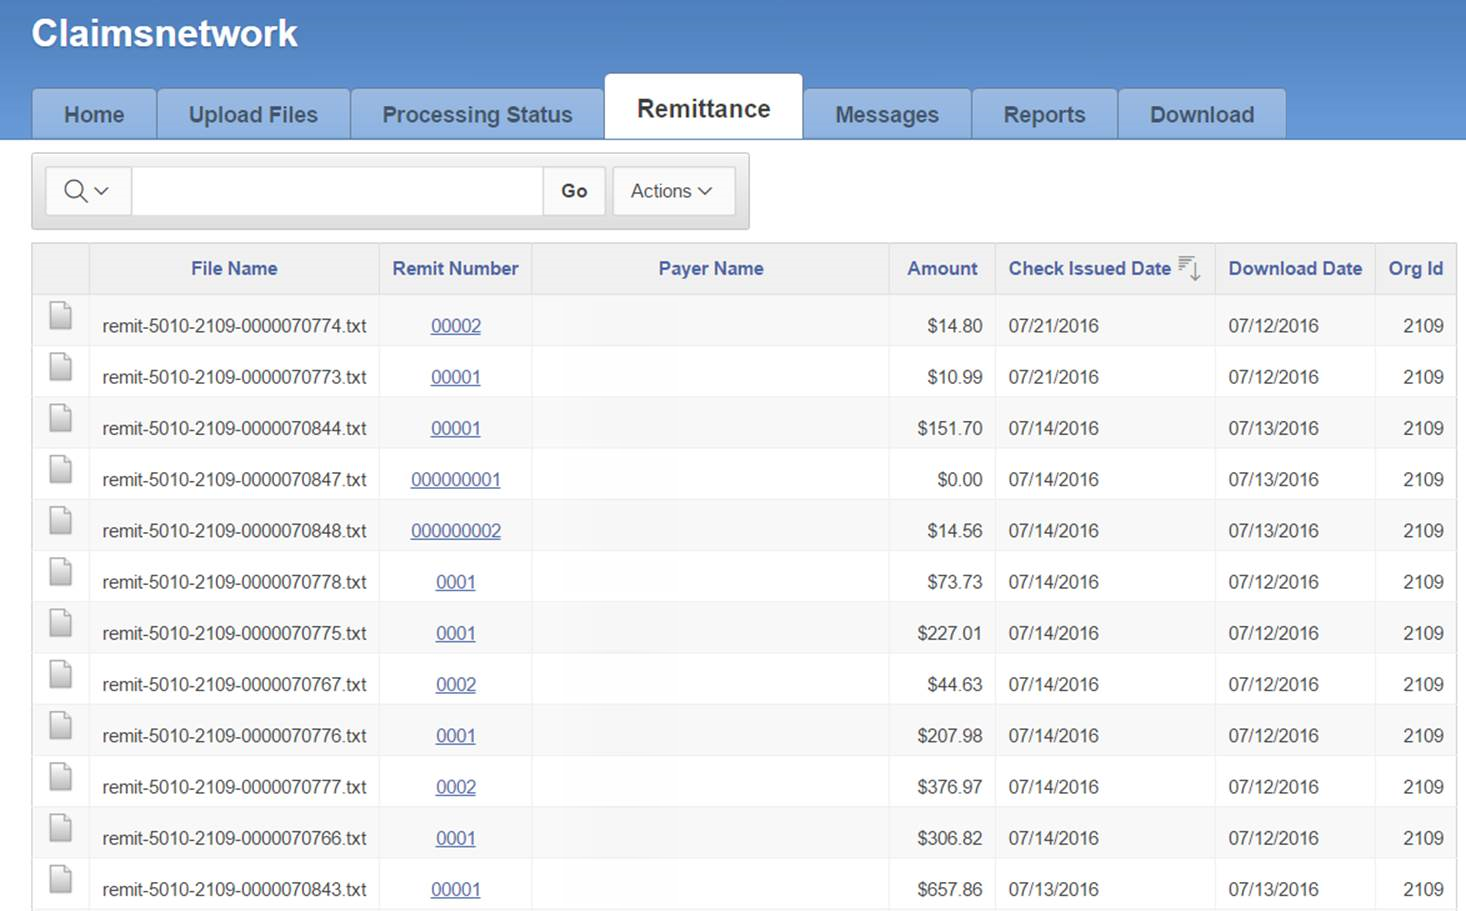Click file icon for remit-5010-2109-0000070773.txt
Viewport: 1466px width, 911px height.
click(61, 367)
